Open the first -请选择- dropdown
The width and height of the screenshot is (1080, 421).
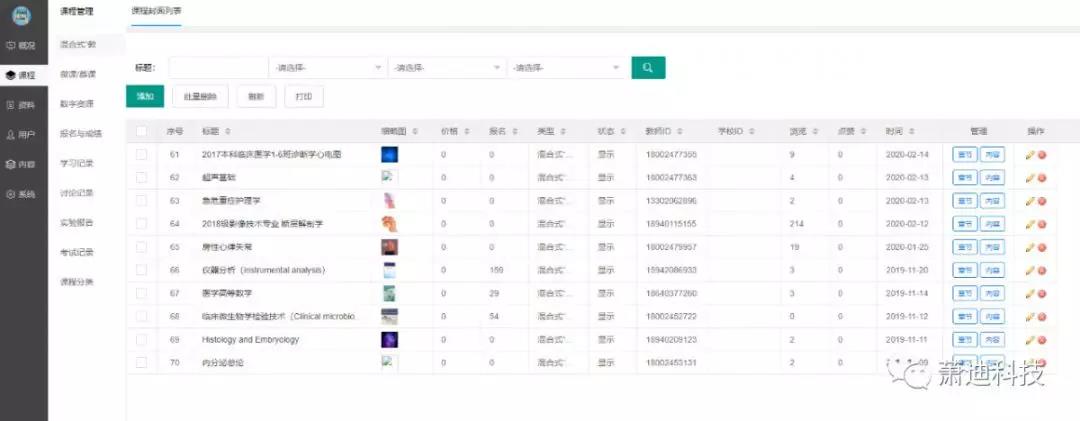click(x=327, y=68)
